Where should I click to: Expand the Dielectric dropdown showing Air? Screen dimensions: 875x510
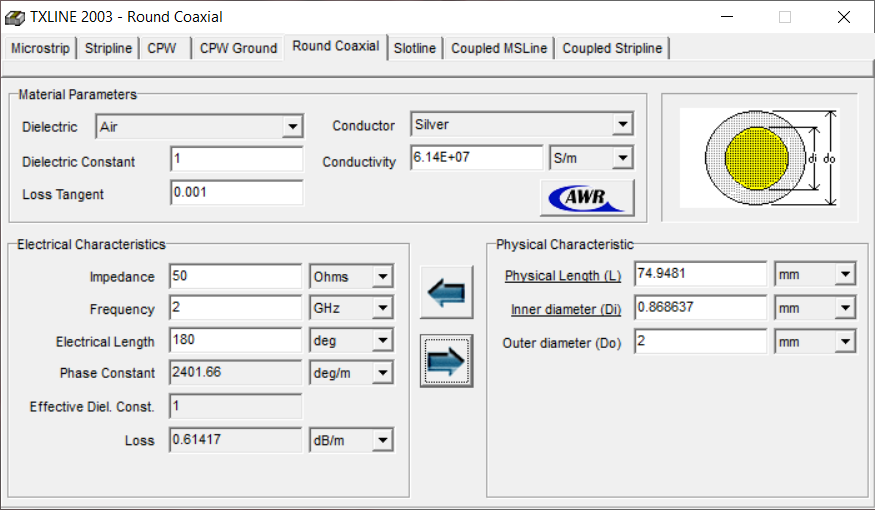[292, 127]
